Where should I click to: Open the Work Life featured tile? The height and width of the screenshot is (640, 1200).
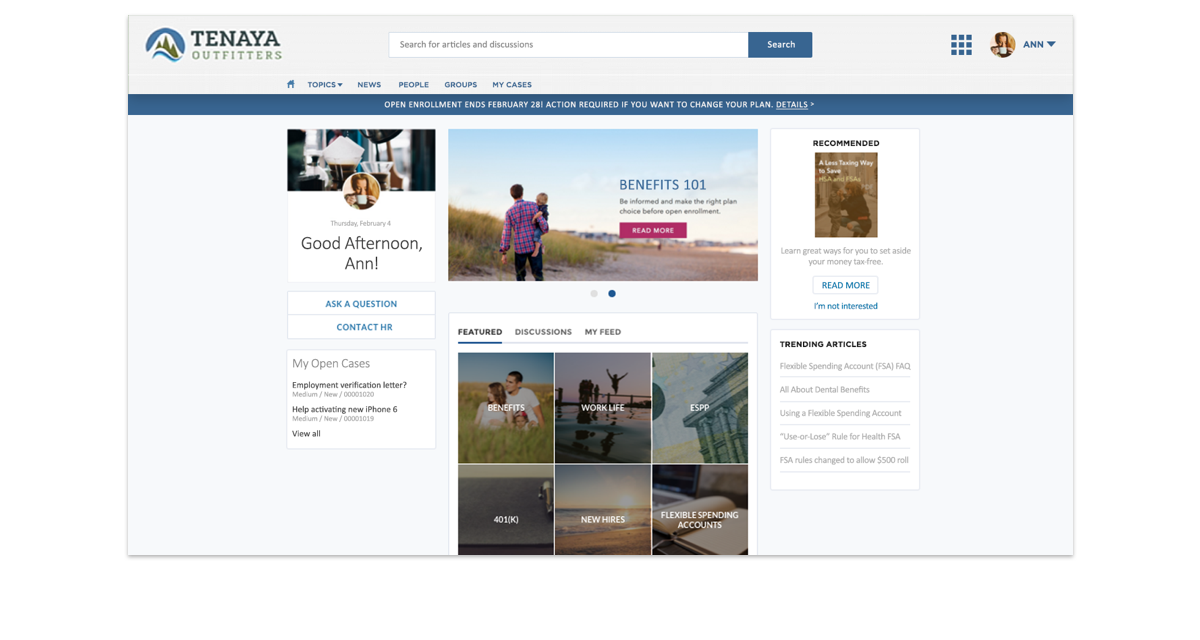point(602,408)
